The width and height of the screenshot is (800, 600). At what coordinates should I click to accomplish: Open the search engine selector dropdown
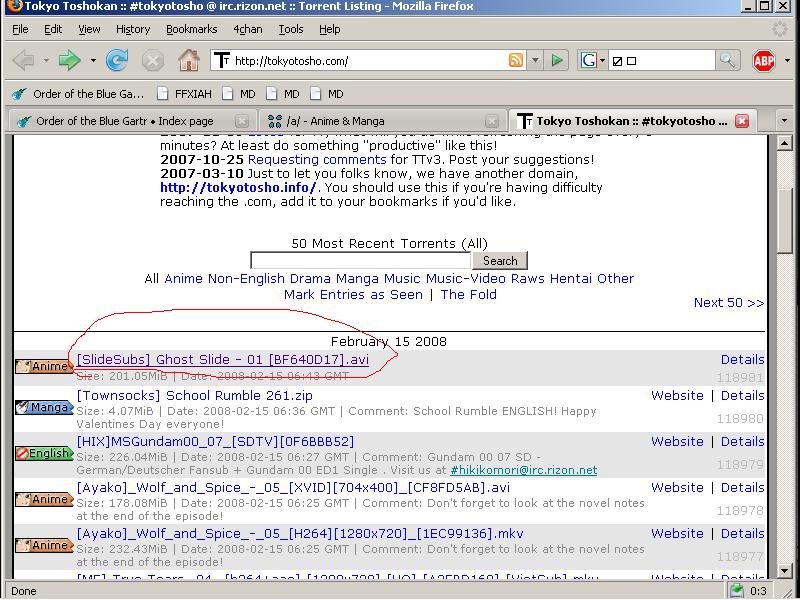603,61
